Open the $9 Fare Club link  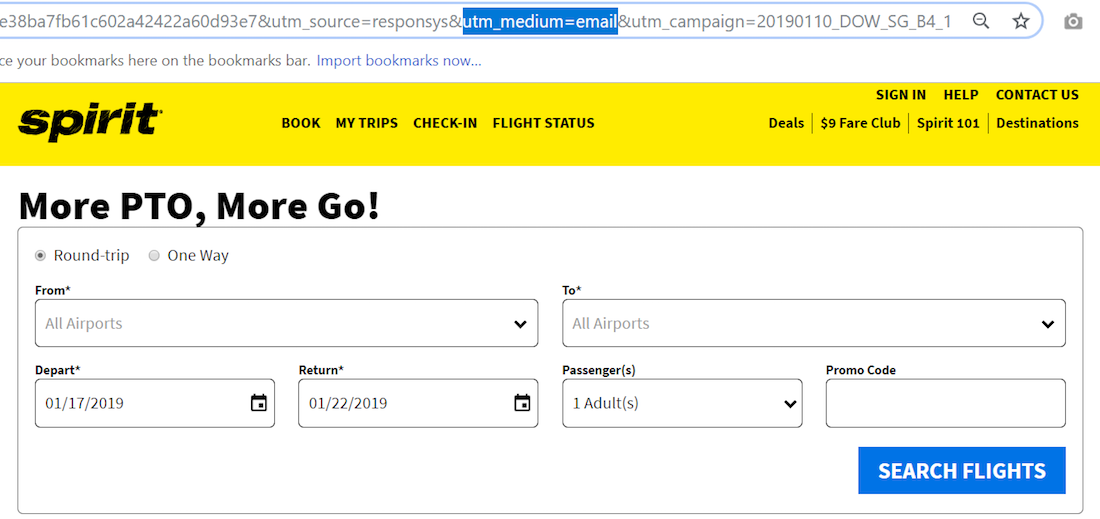(x=860, y=123)
